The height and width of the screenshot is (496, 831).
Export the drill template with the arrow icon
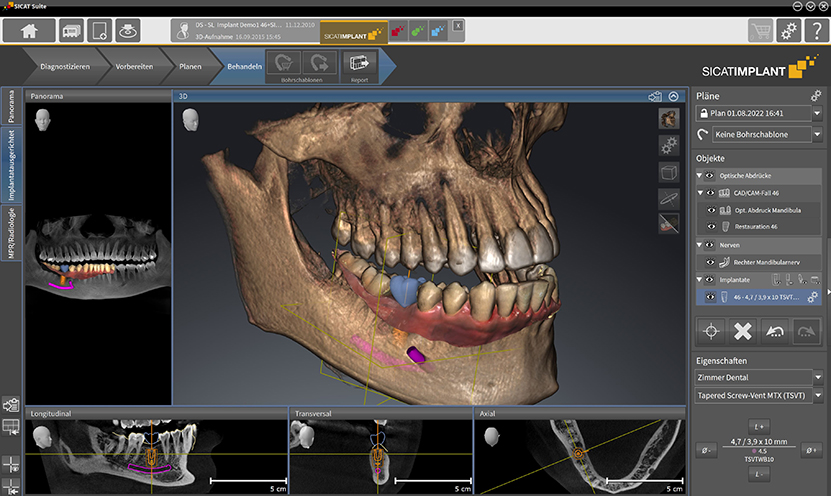click(x=320, y=63)
